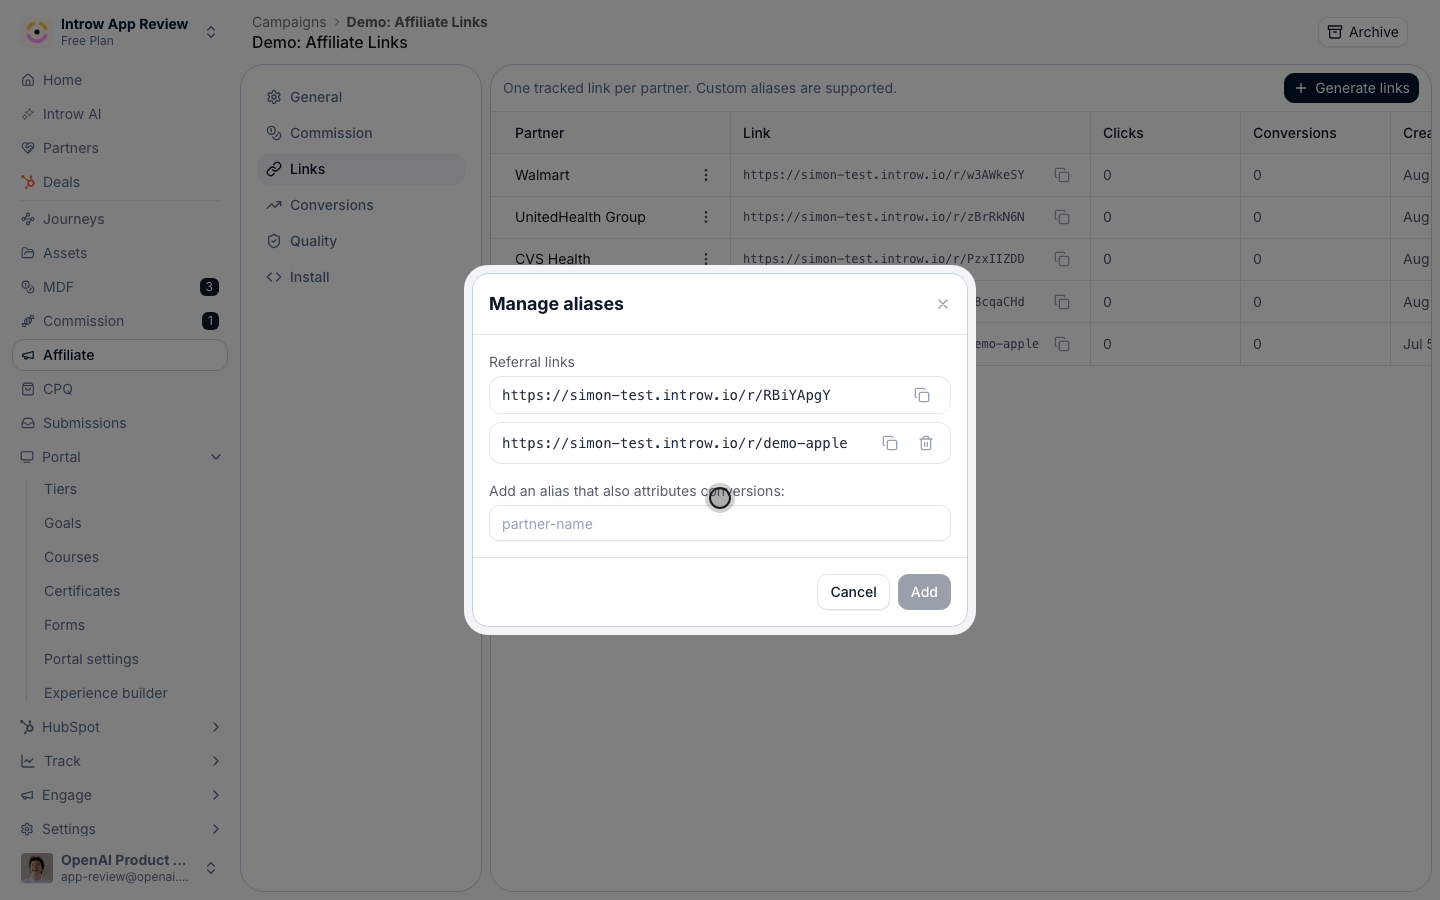The width and height of the screenshot is (1440, 900).
Task: Open UnitedHealth Group row options menu
Action: point(706,217)
